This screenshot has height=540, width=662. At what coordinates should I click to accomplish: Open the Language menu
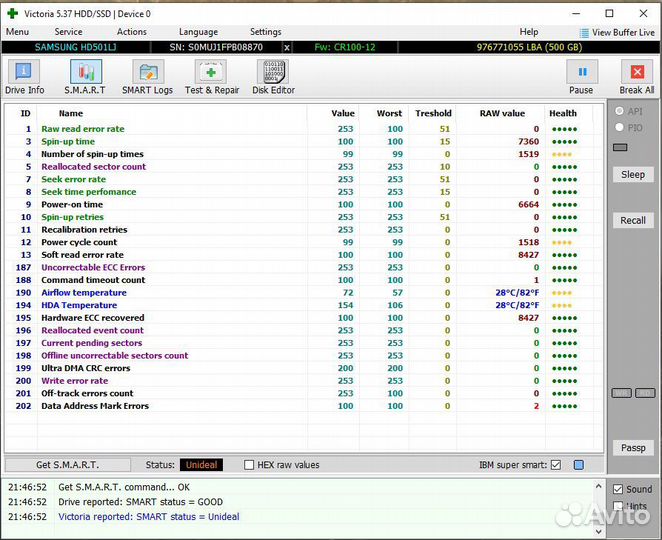click(x=198, y=32)
